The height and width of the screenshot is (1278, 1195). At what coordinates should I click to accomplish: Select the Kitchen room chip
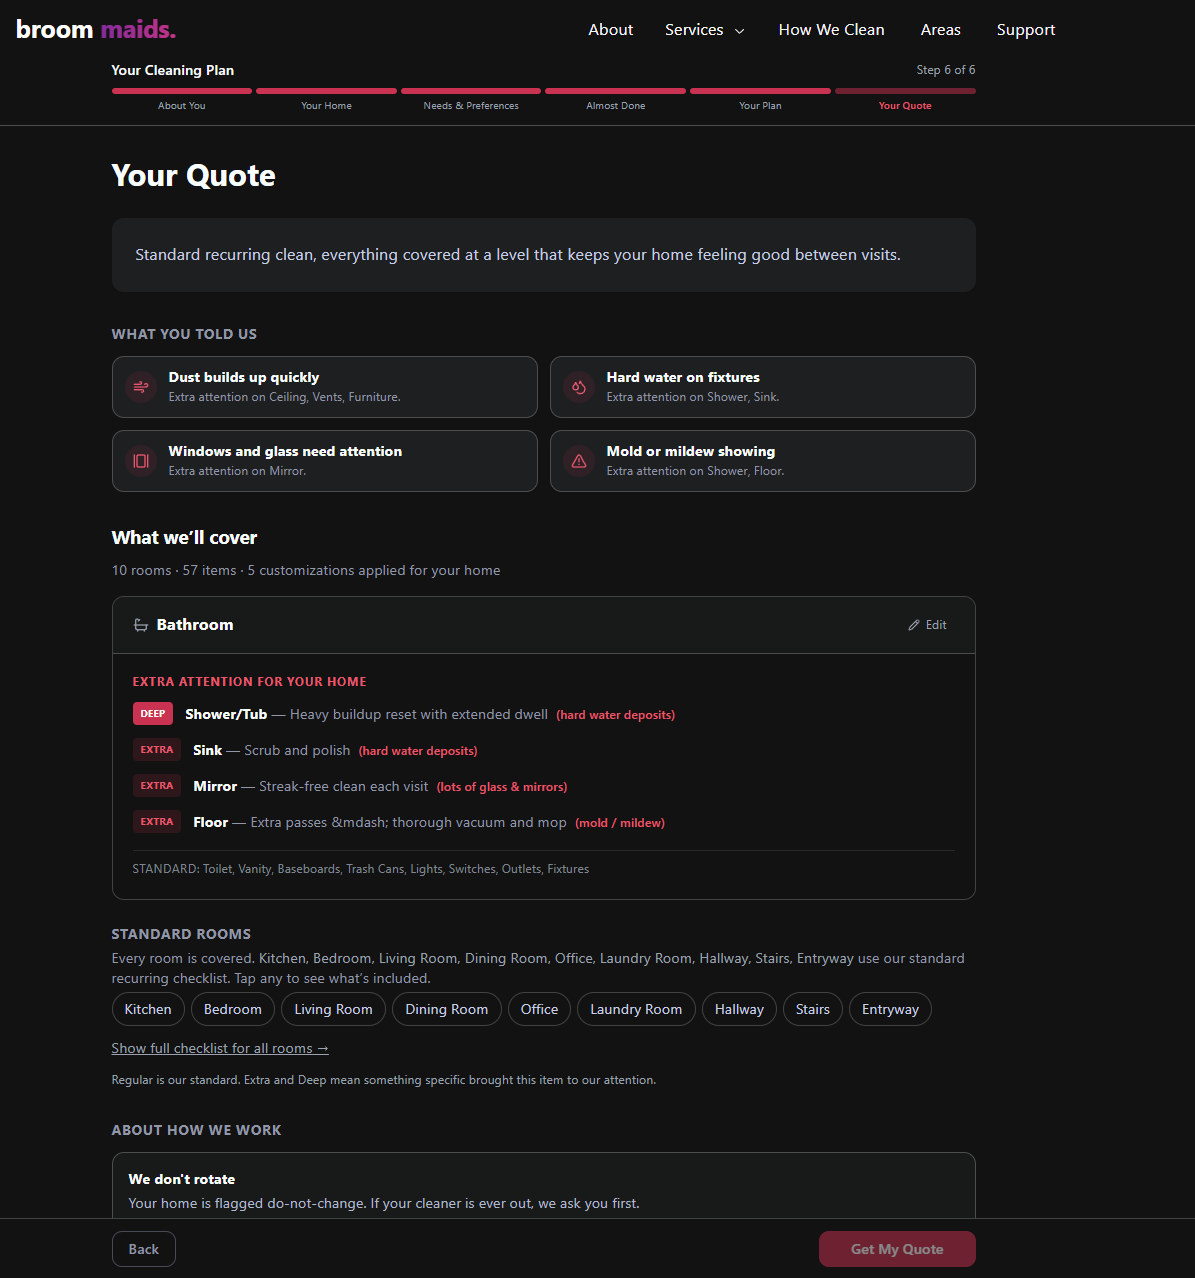[x=148, y=1009]
